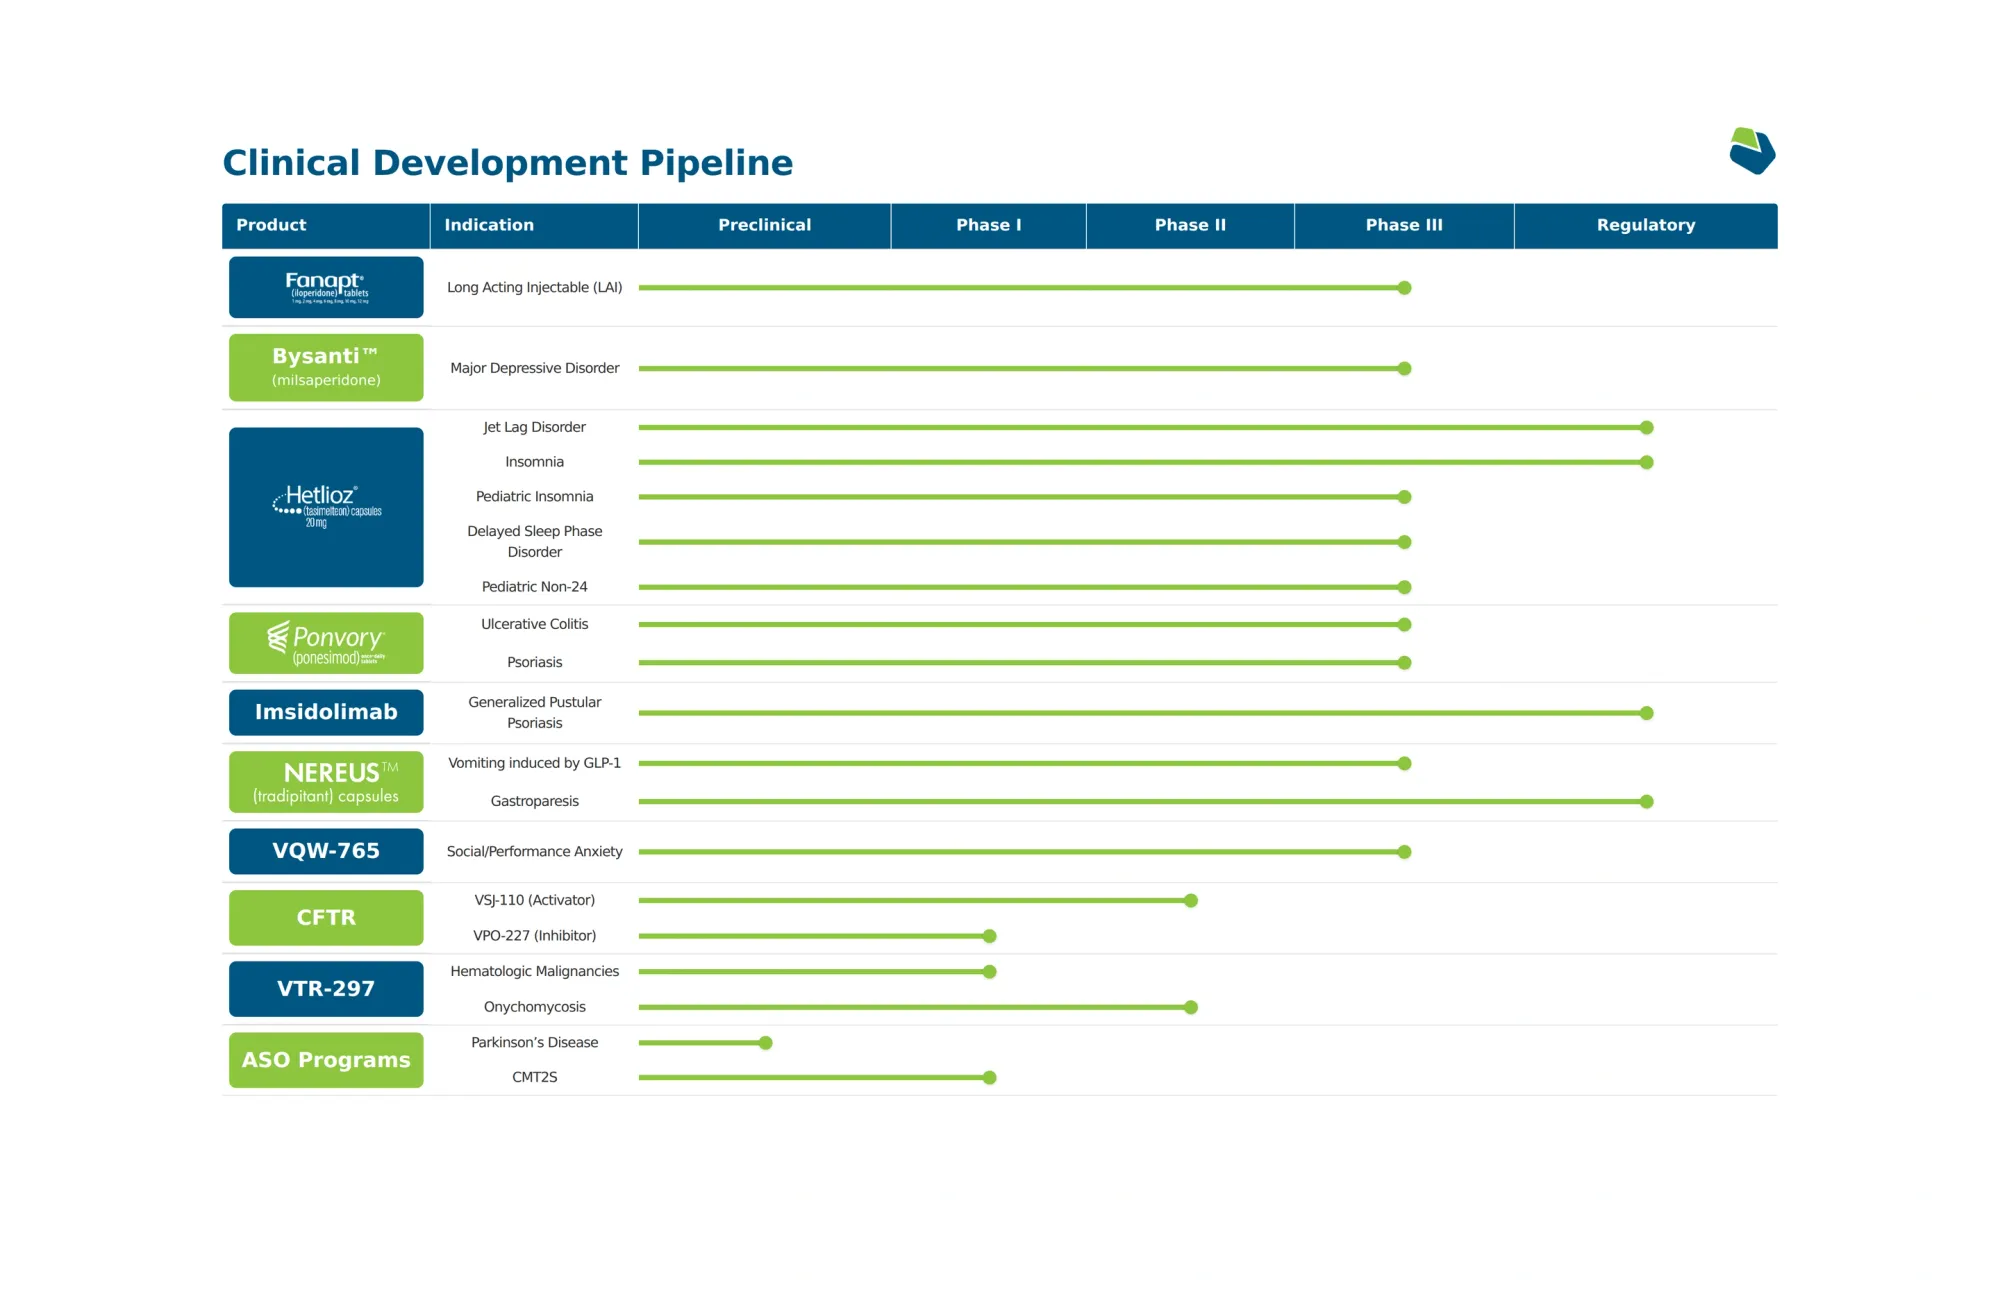Click the Parkinson's Disease indication
The image size is (2000, 1294).
click(x=535, y=1042)
